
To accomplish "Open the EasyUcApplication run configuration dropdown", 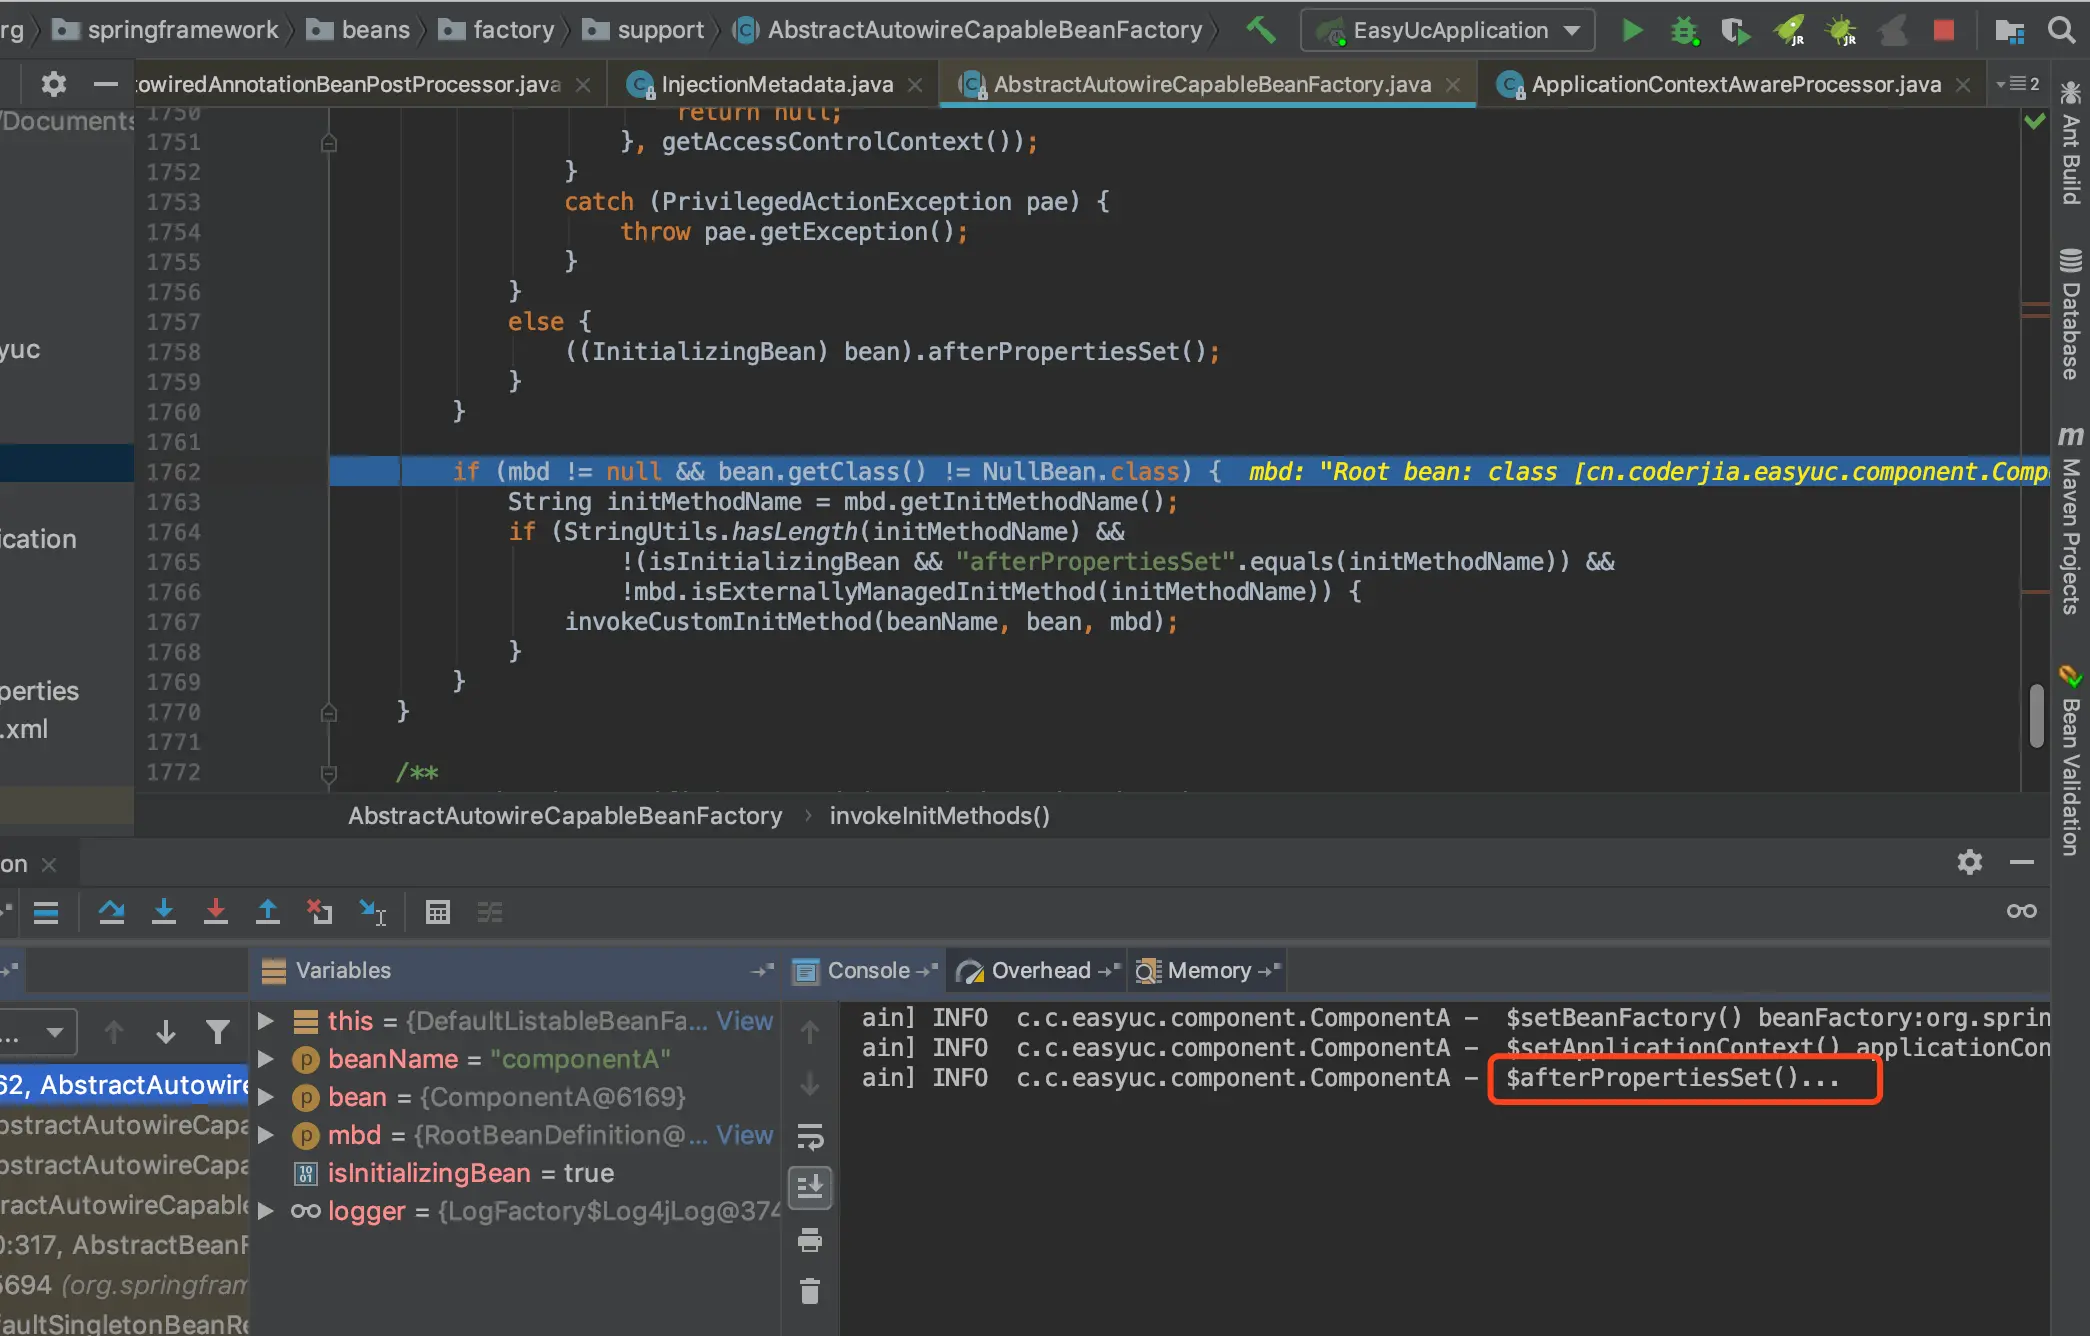I will [1448, 30].
